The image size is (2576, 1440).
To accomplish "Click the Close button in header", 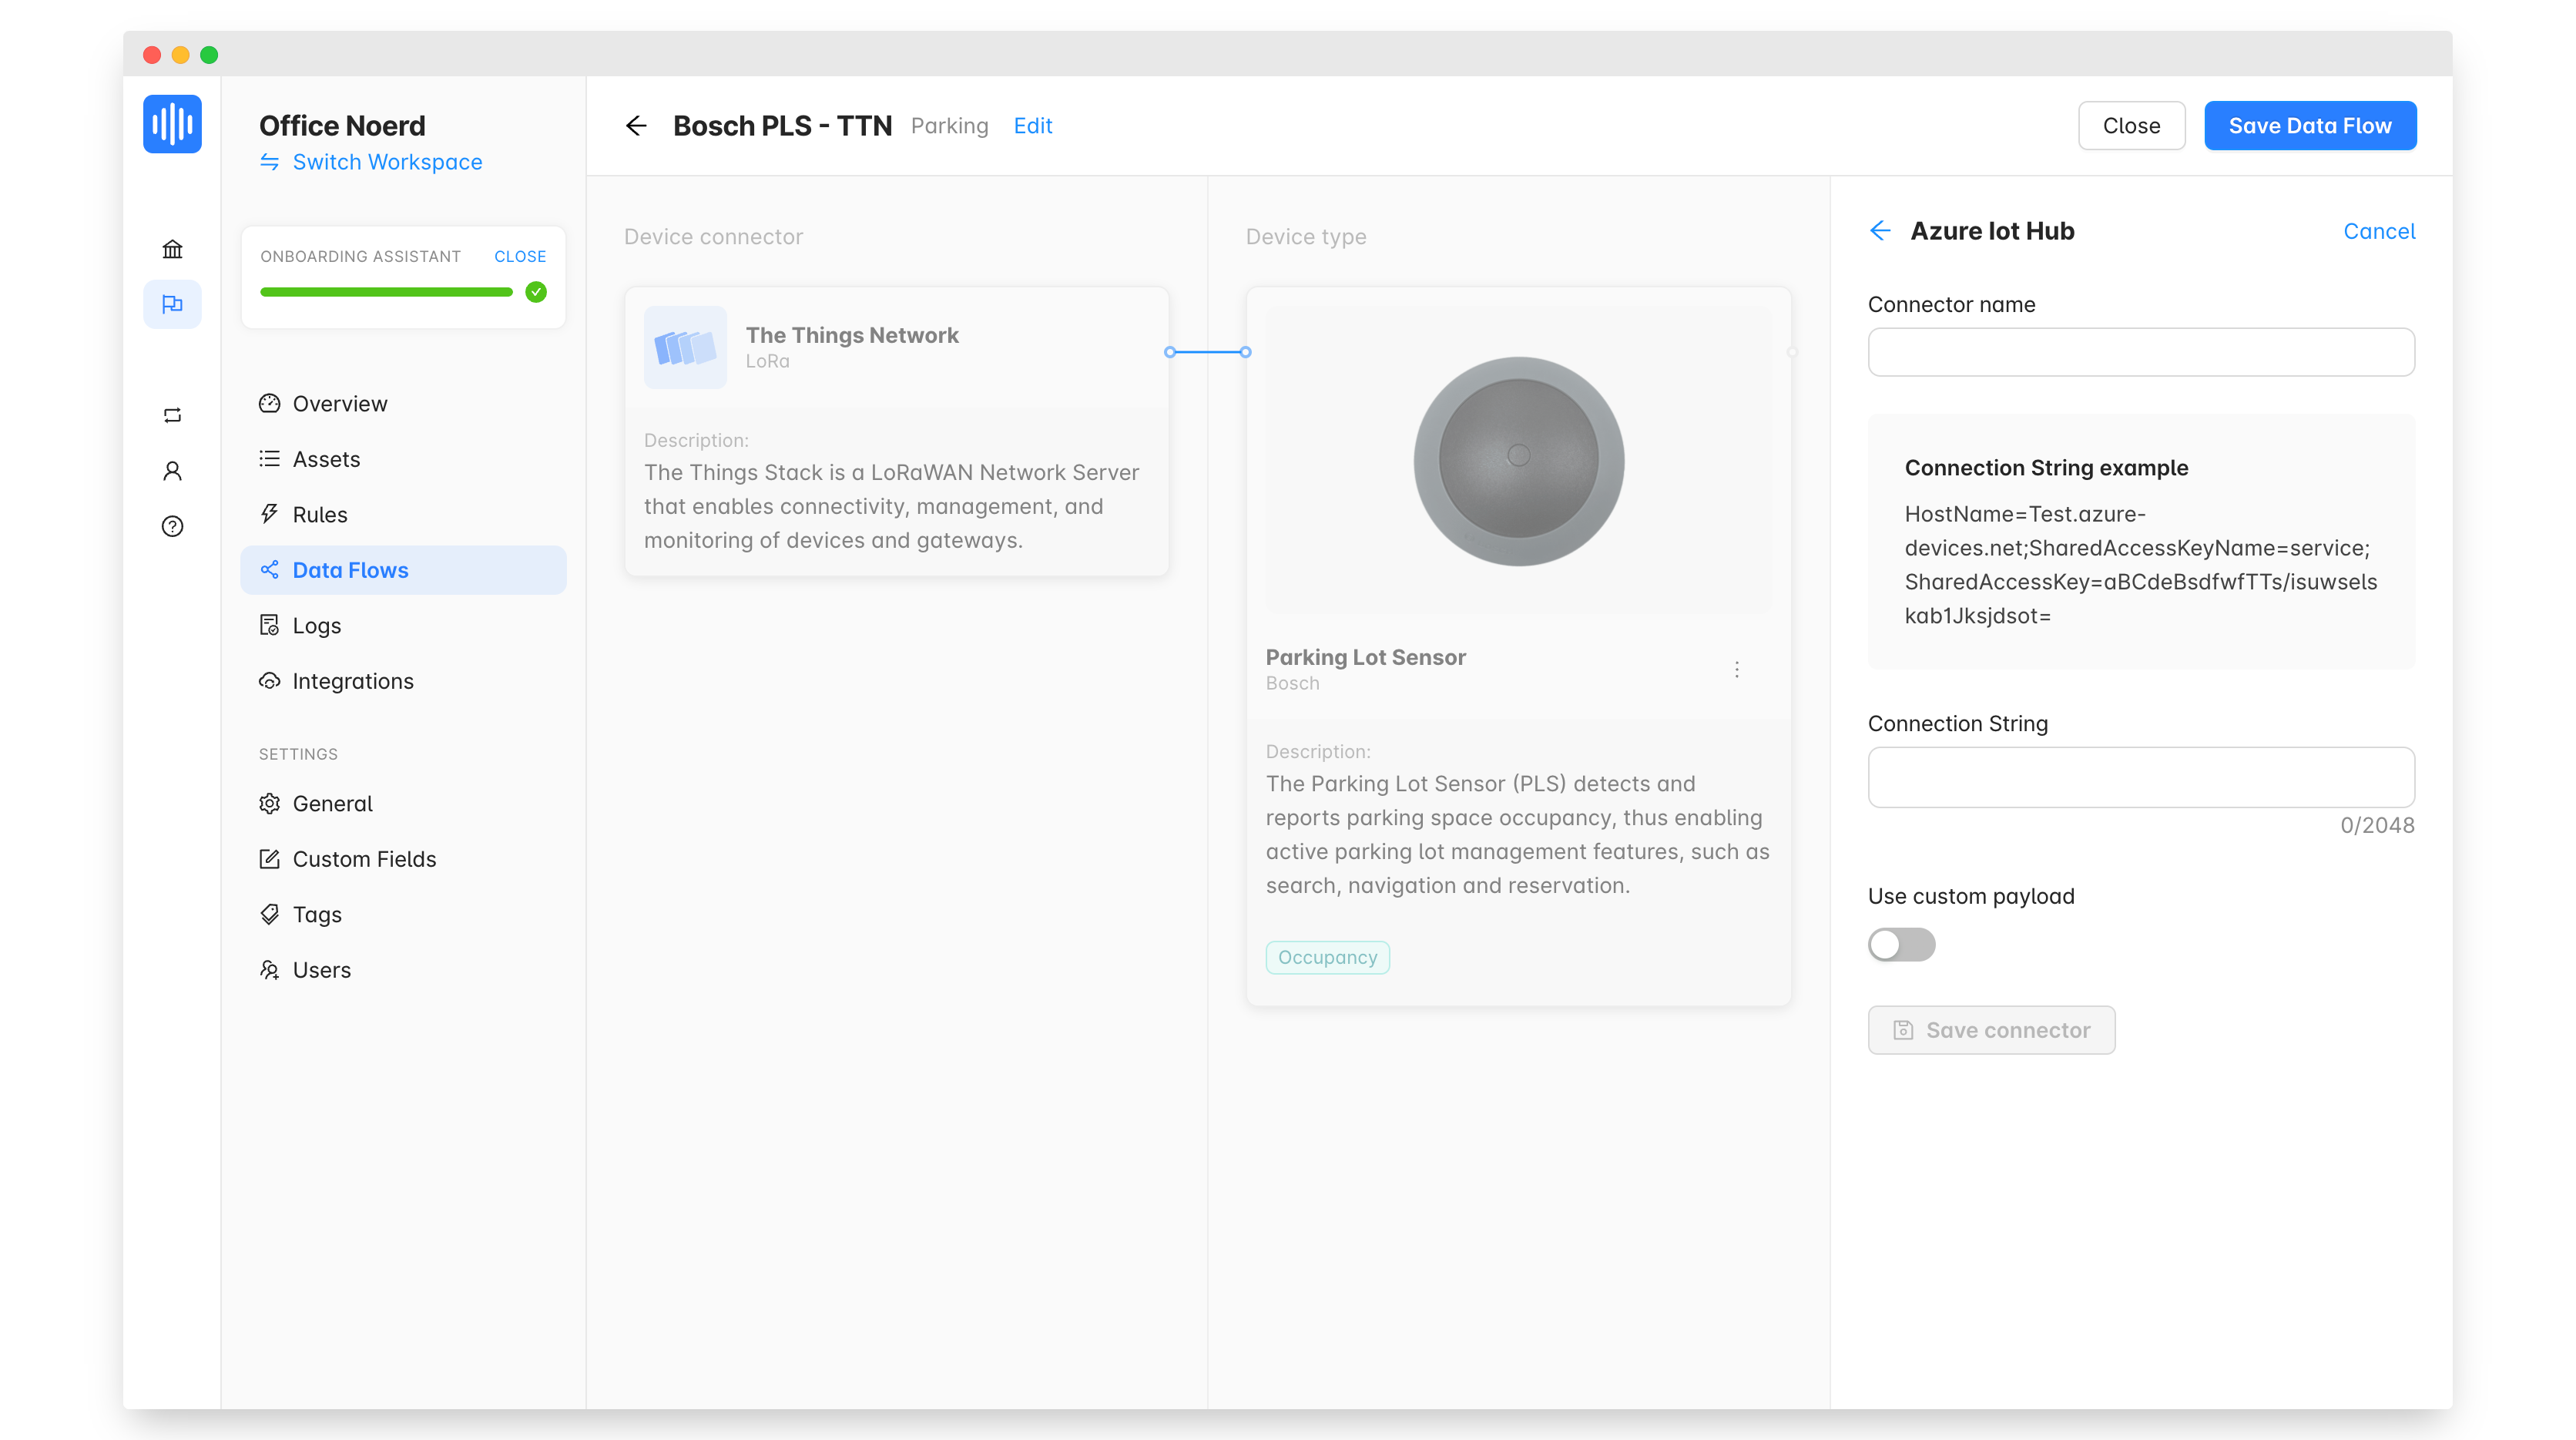I will 2131,126.
